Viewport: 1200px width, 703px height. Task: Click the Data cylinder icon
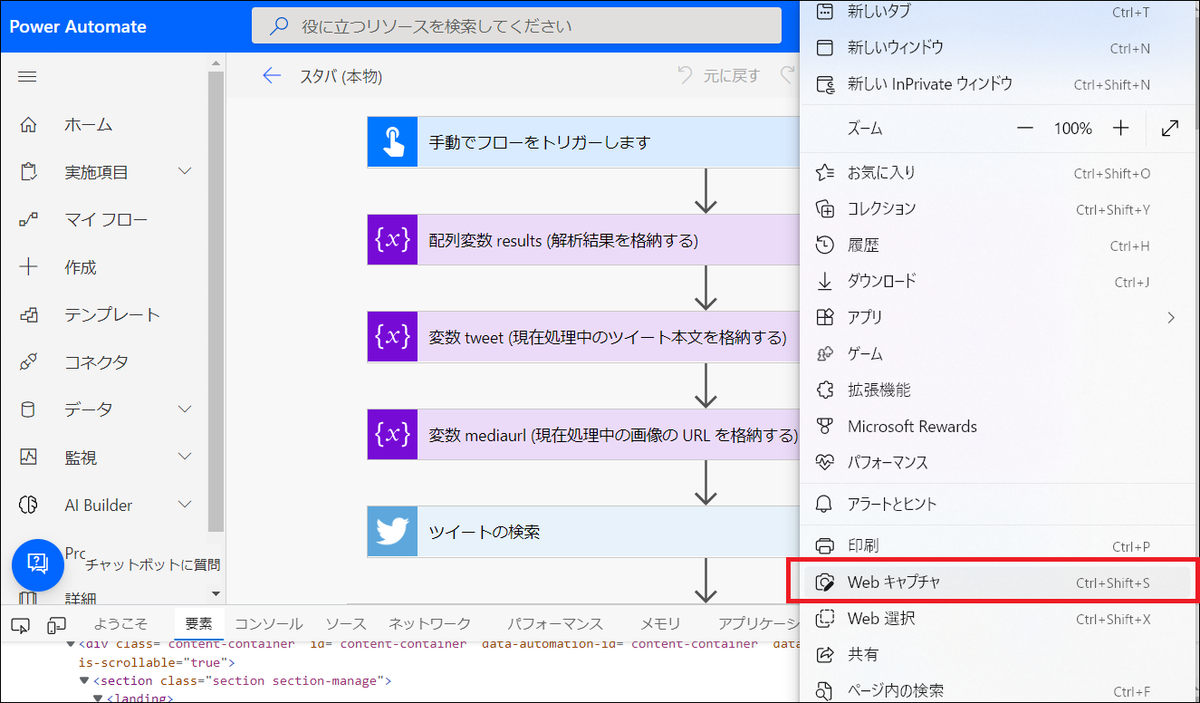(28, 409)
